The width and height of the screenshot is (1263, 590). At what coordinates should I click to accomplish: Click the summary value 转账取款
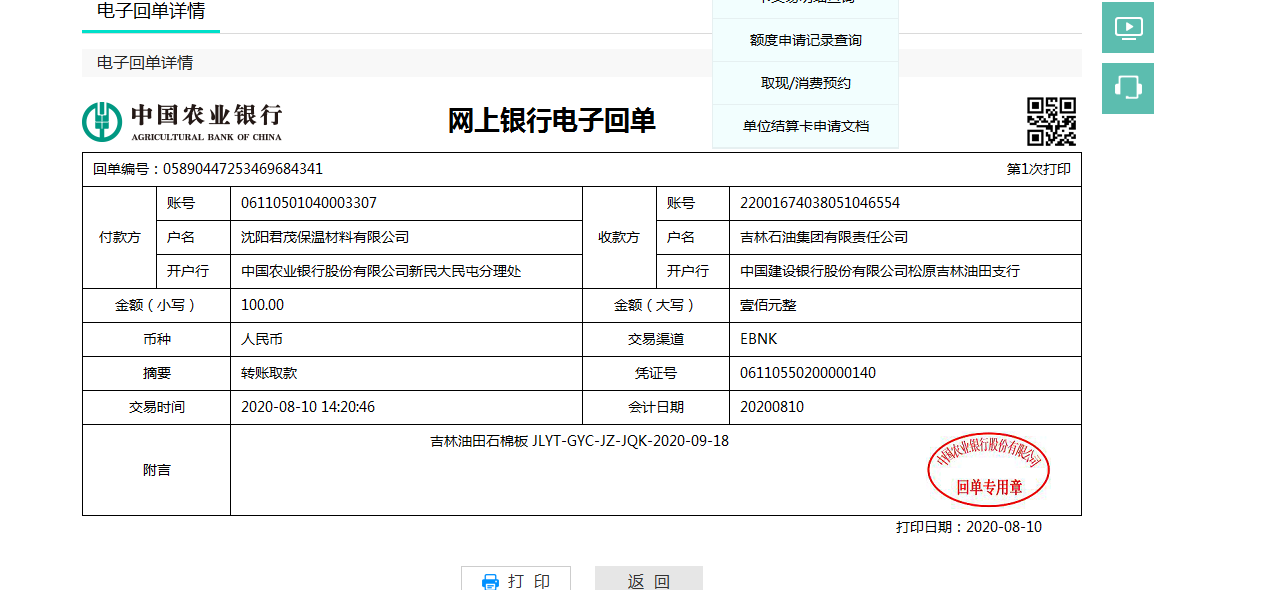pyautogui.click(x=269, y=373)
